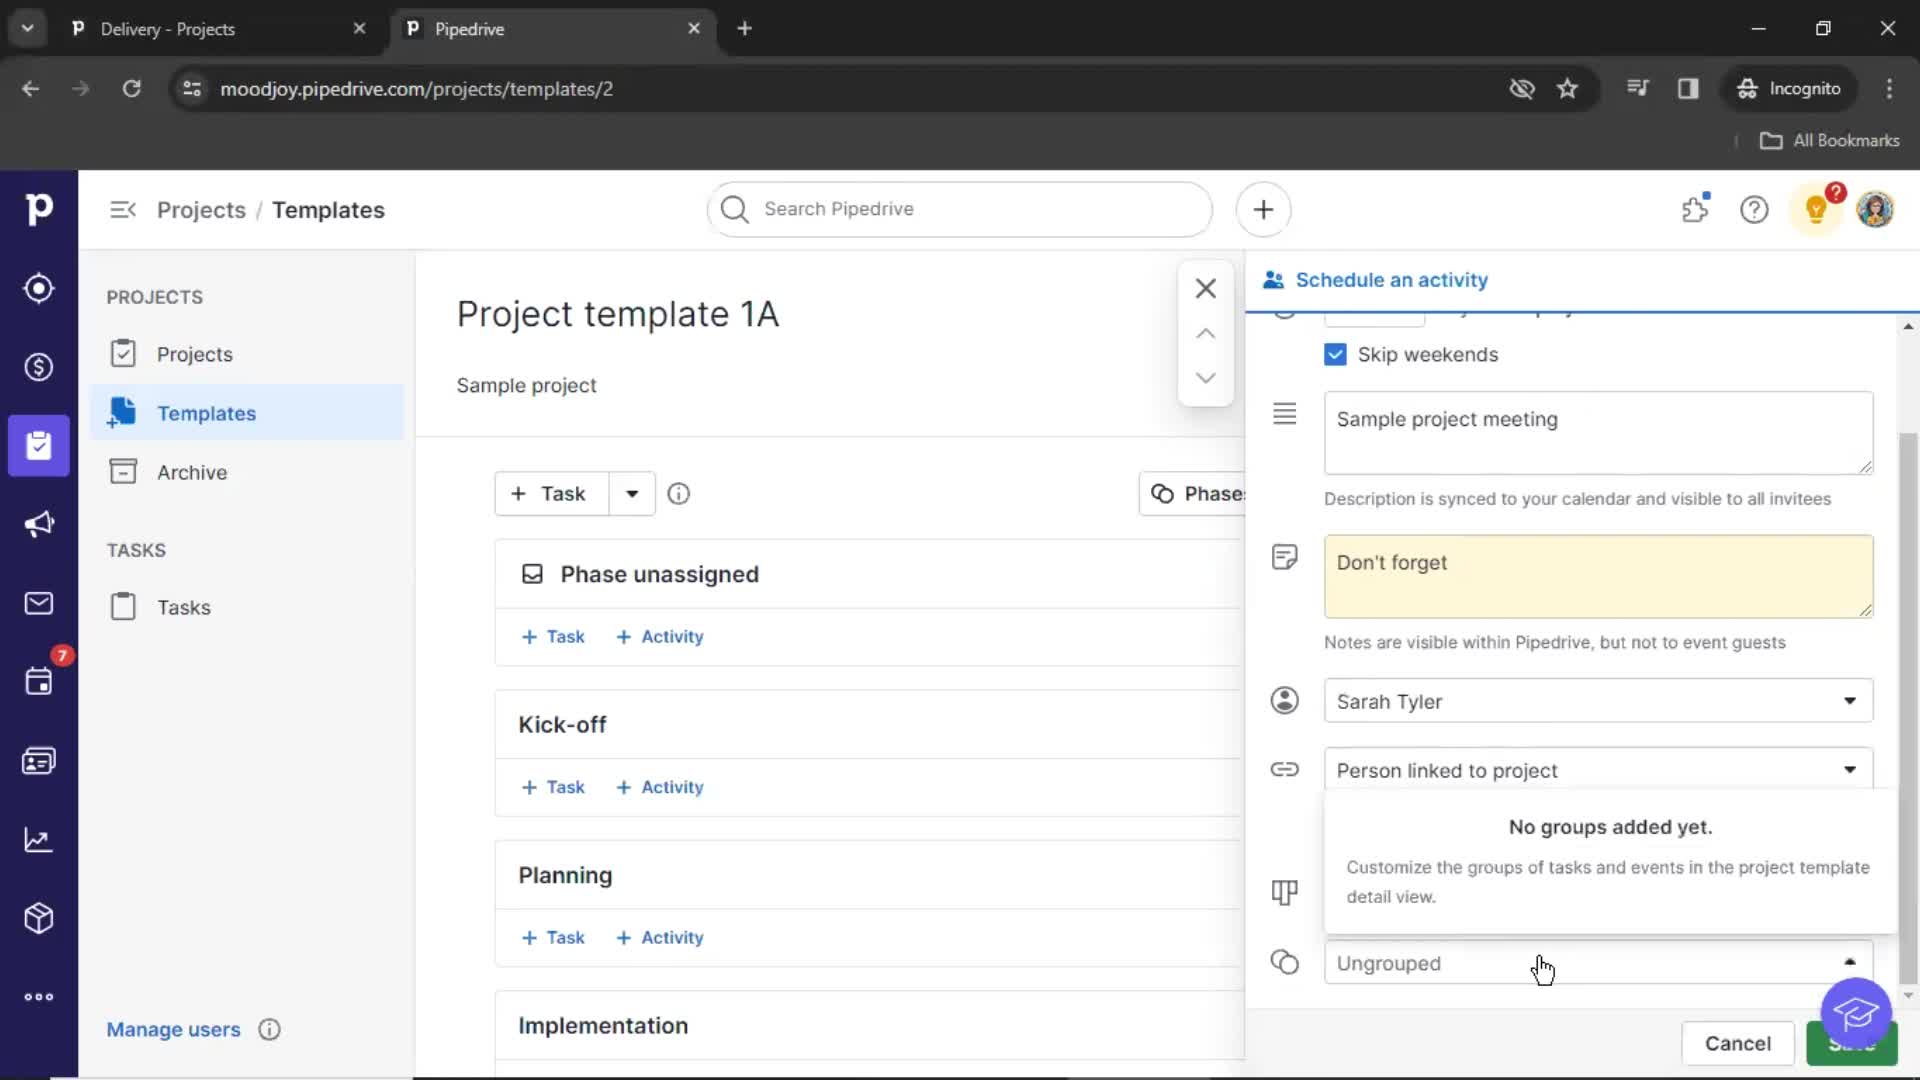
Task: Click the Don't forget notes field
Action: point(1597,575)
